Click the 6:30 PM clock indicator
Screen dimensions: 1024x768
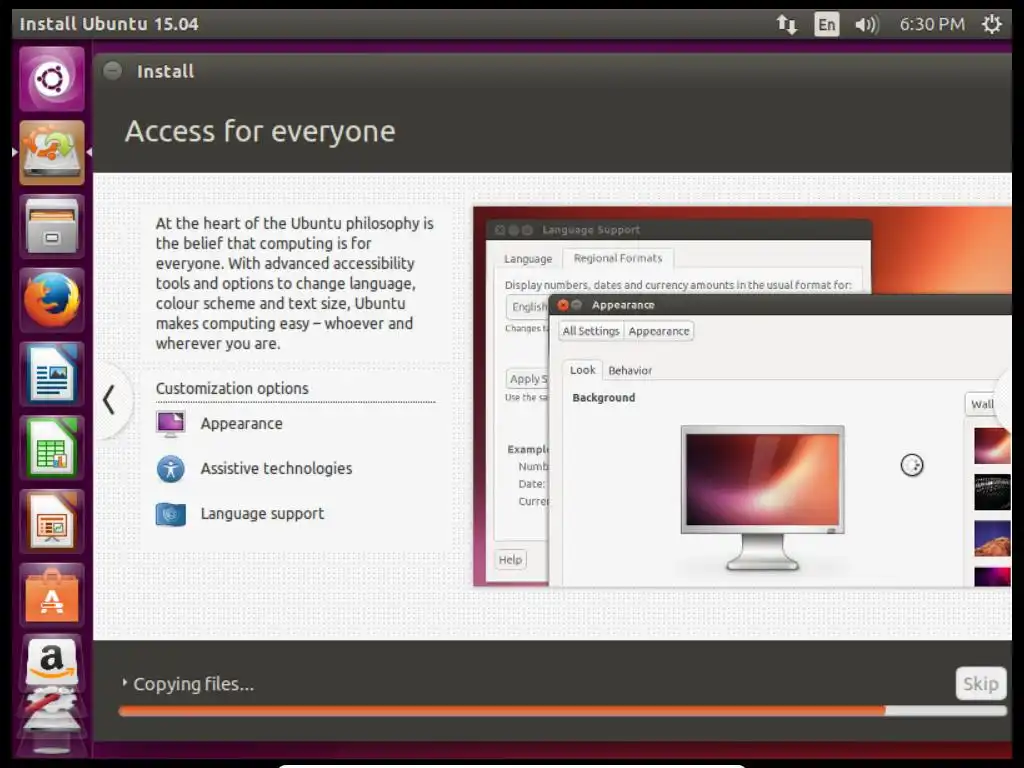coord(932,24)
